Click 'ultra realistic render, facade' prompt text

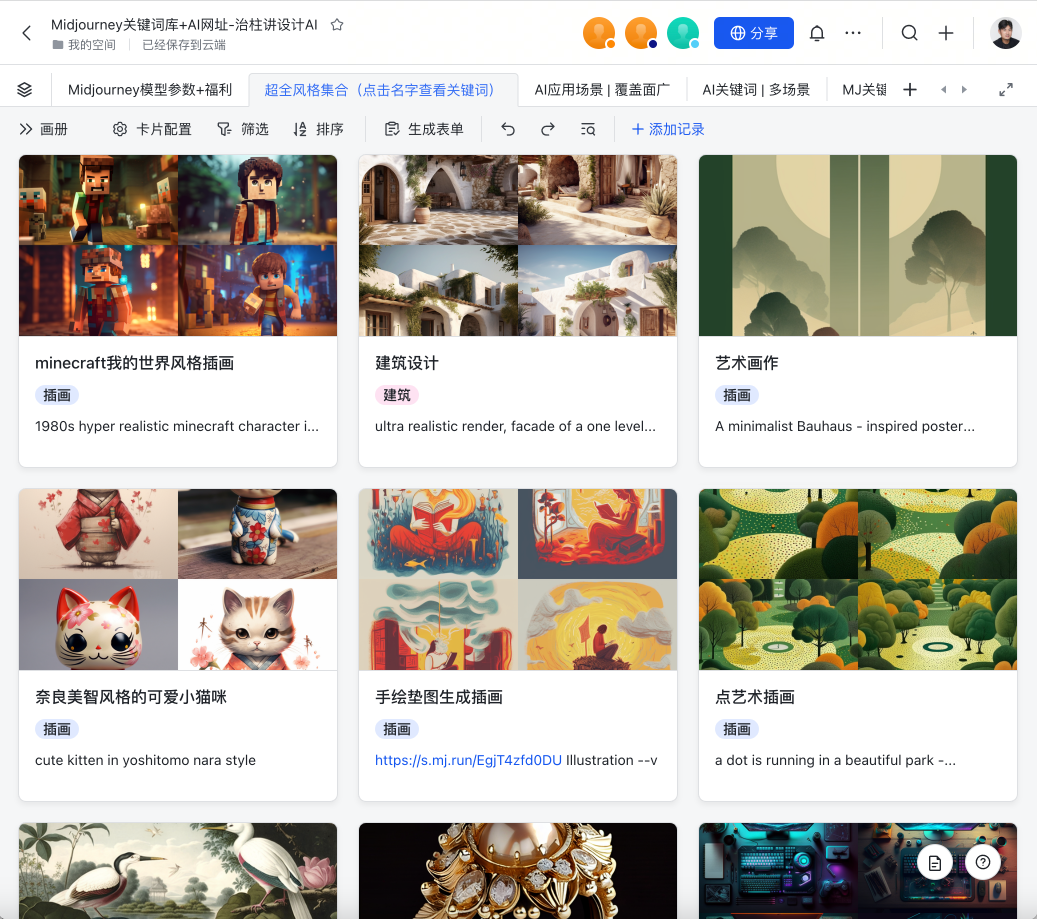tap(515, 426)
